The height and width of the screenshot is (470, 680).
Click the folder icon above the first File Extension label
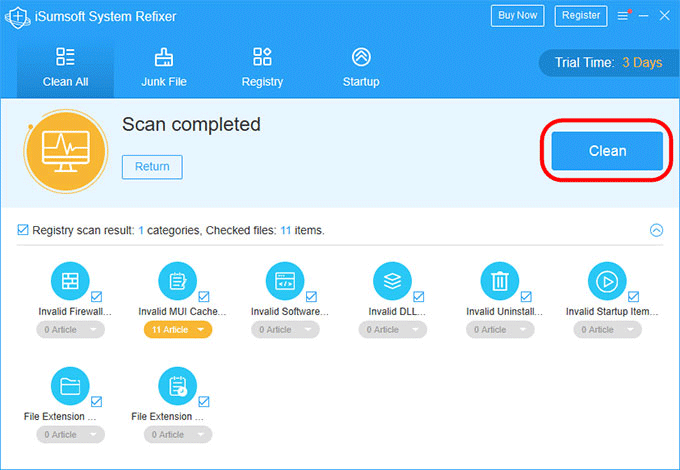70,386
